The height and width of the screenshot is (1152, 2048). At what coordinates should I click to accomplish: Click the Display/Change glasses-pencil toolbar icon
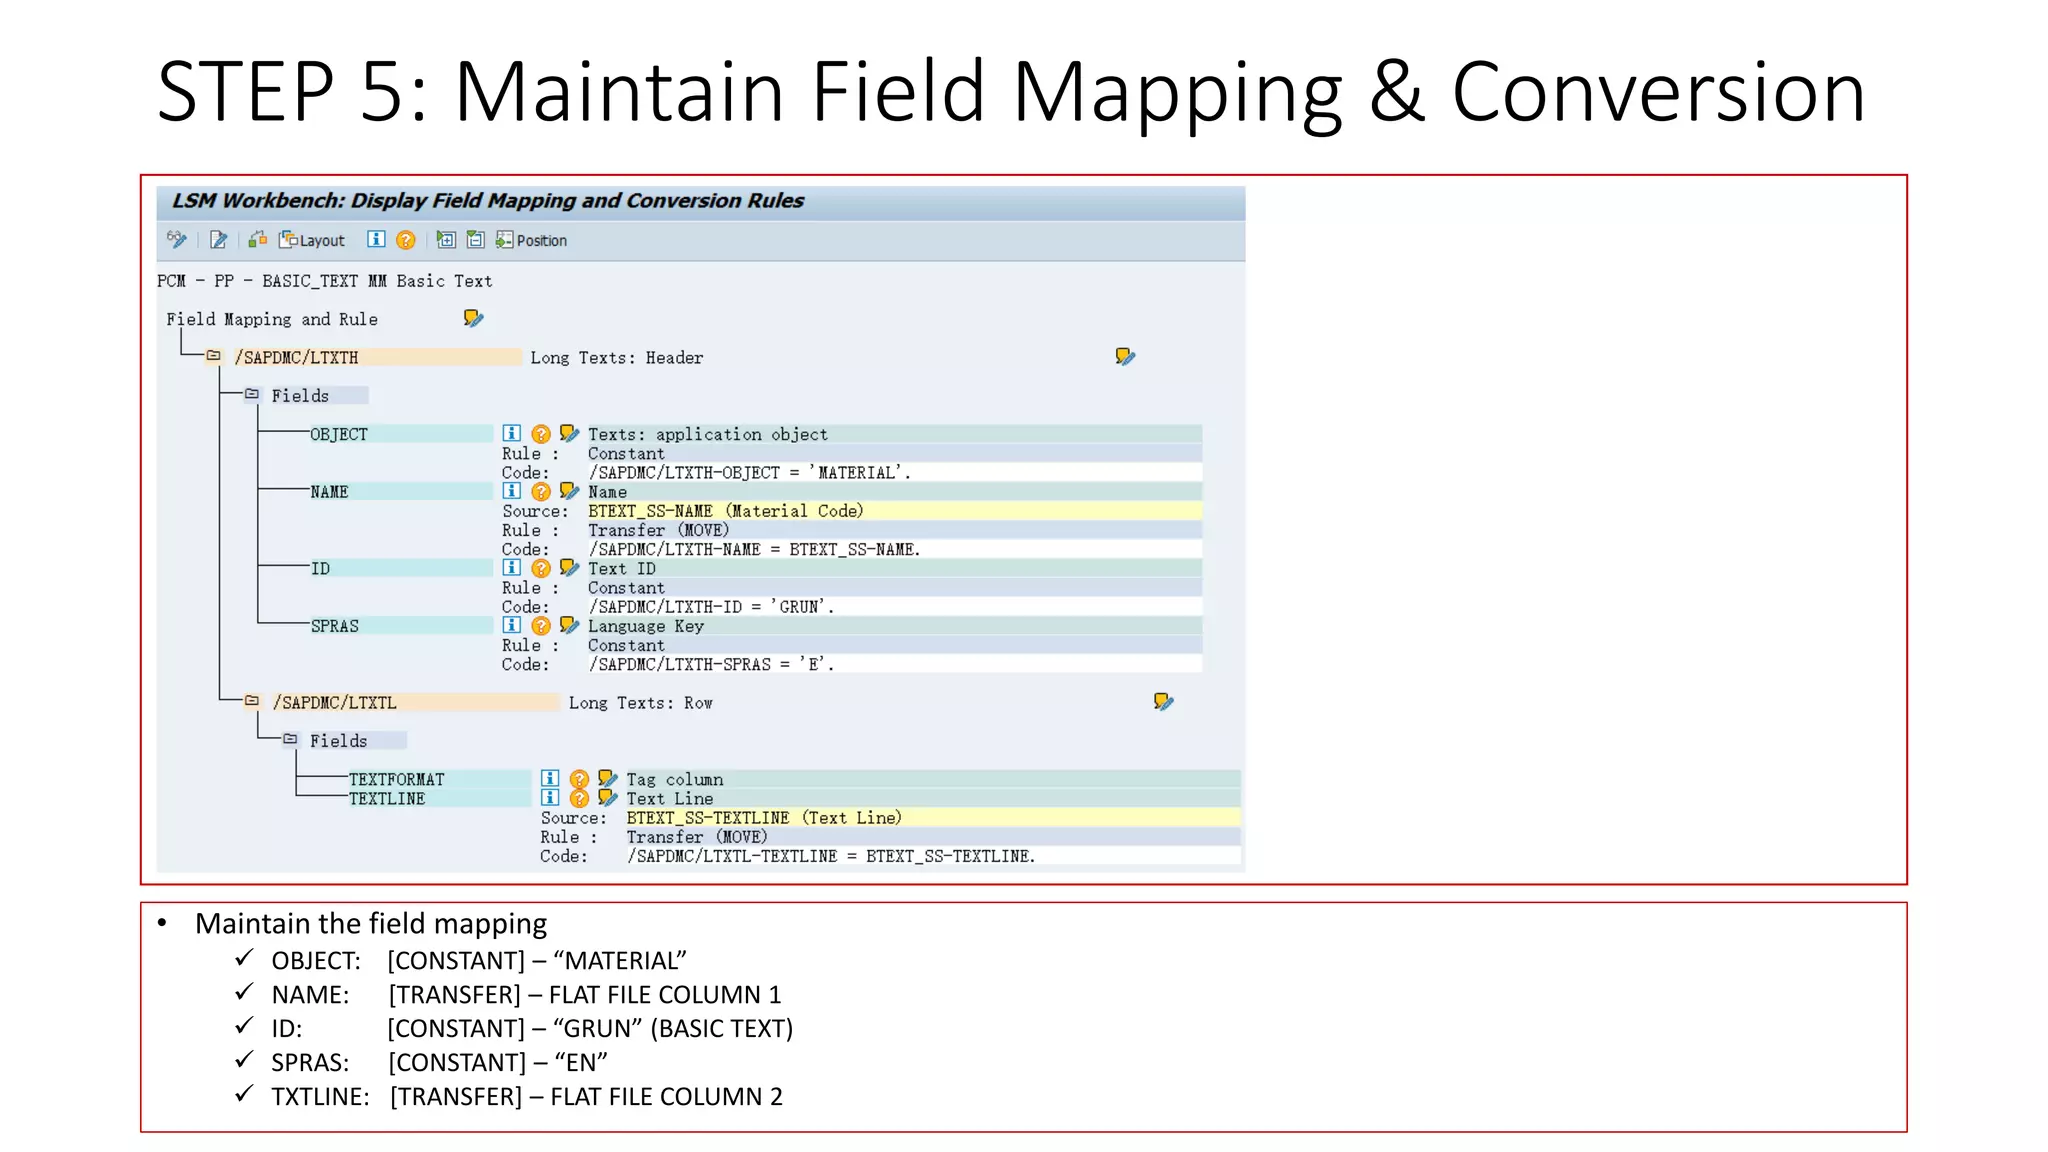point(177,240)
